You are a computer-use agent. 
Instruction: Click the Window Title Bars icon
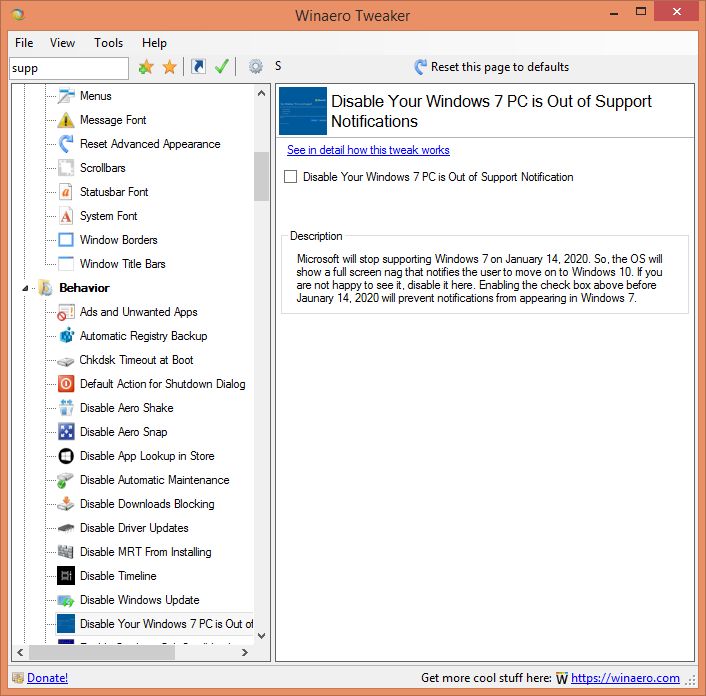coord(66,264)
